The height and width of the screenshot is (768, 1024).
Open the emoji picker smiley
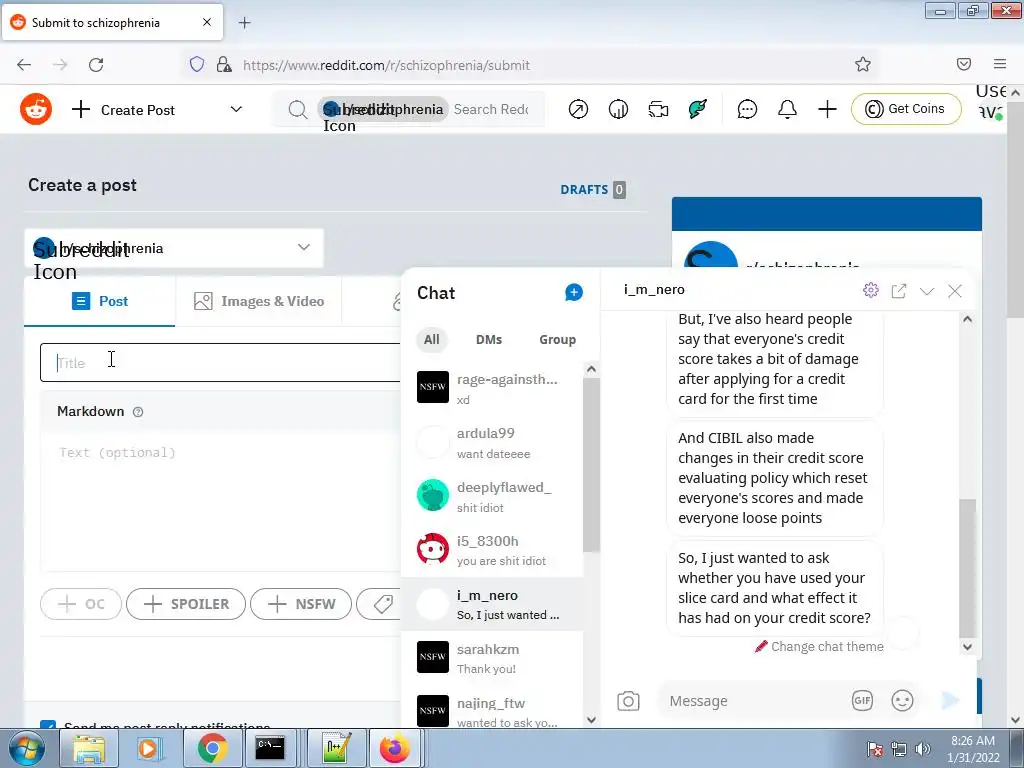pyautogui.click(x=903, y=701)
